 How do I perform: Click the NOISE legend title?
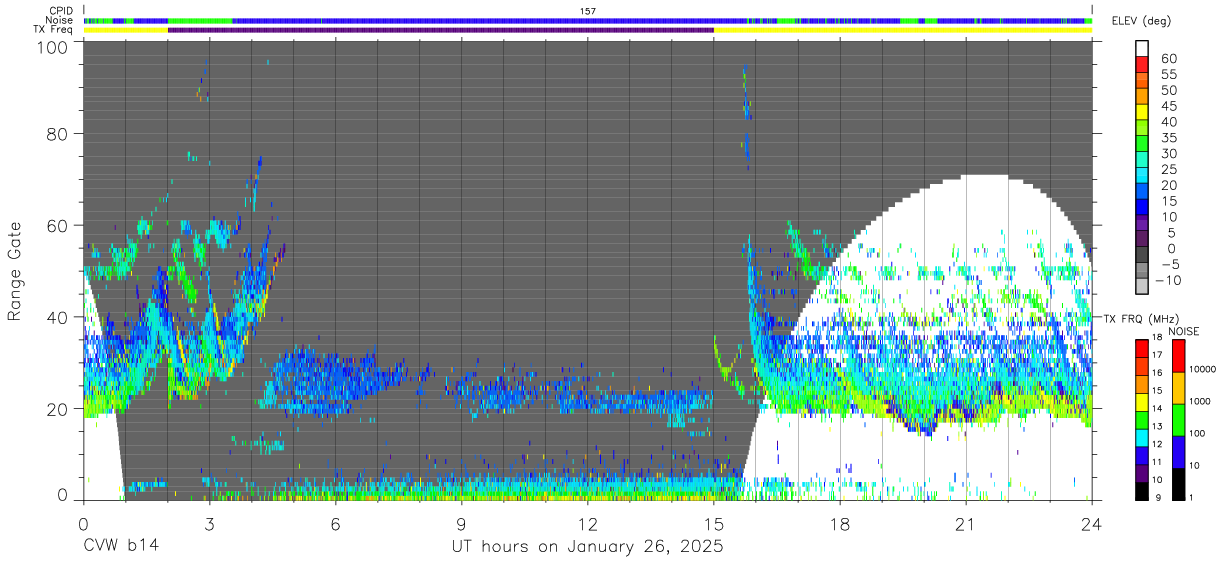click(1183, 331)
